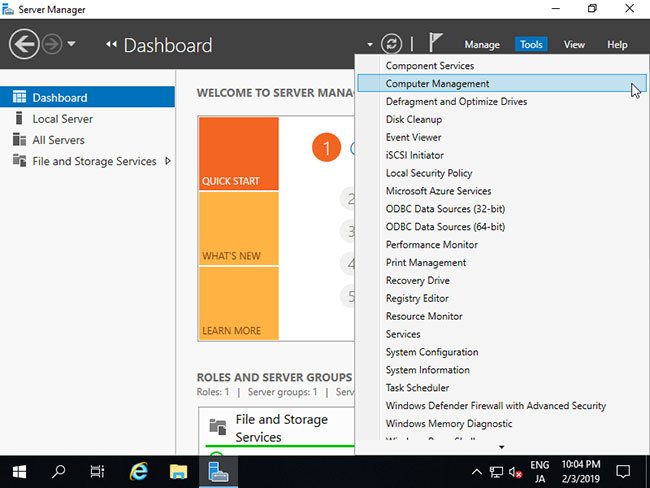Viewport: 650px width, 488px height.
Task: Open dropdown arrow left of Refresh
Action: tap(370, 44)
